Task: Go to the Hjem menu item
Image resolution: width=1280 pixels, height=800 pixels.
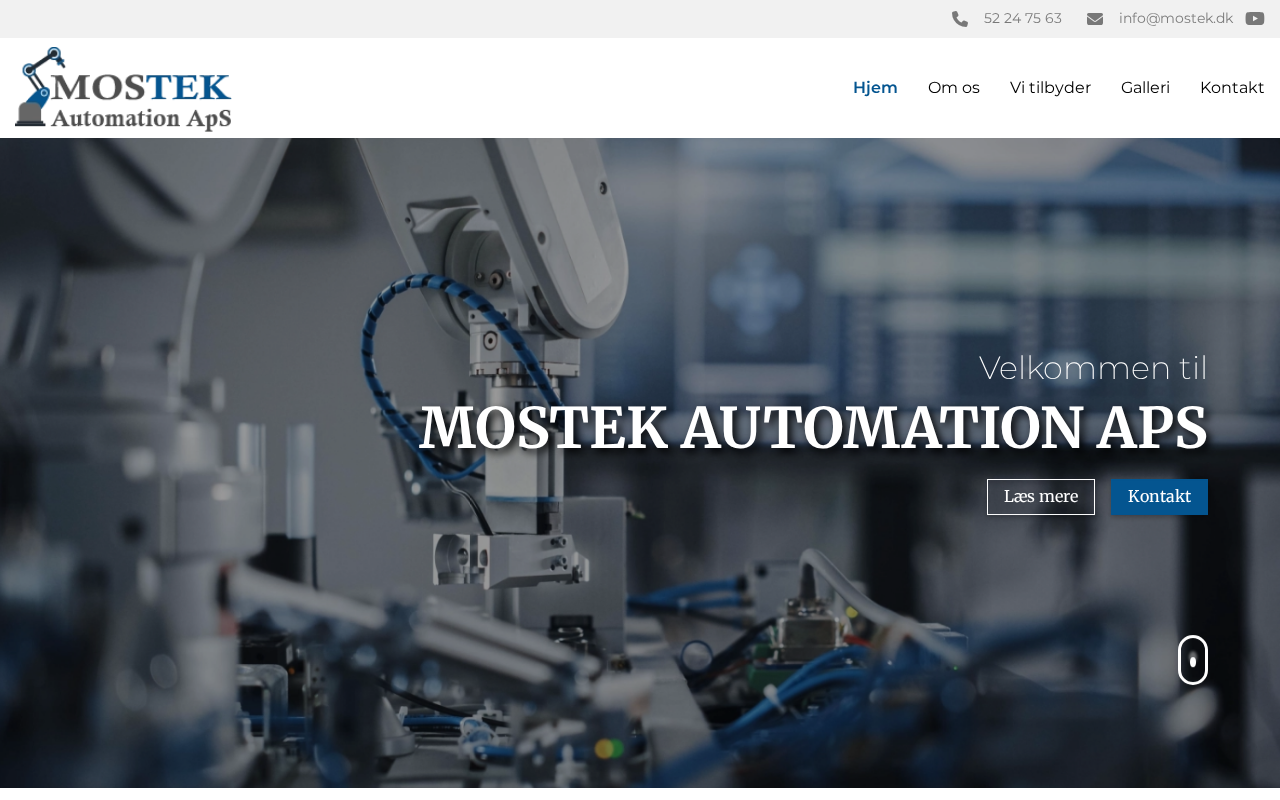Action: (x=875, y=88)
